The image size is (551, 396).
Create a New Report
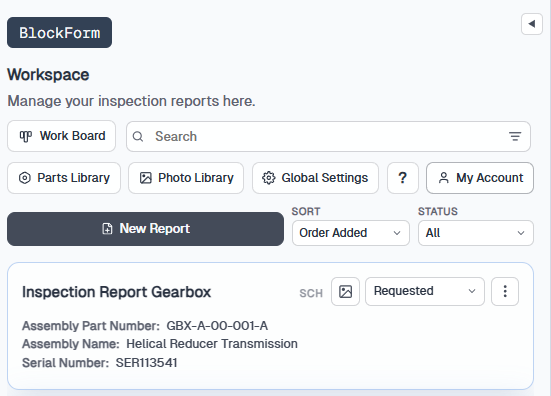(145, 229)
